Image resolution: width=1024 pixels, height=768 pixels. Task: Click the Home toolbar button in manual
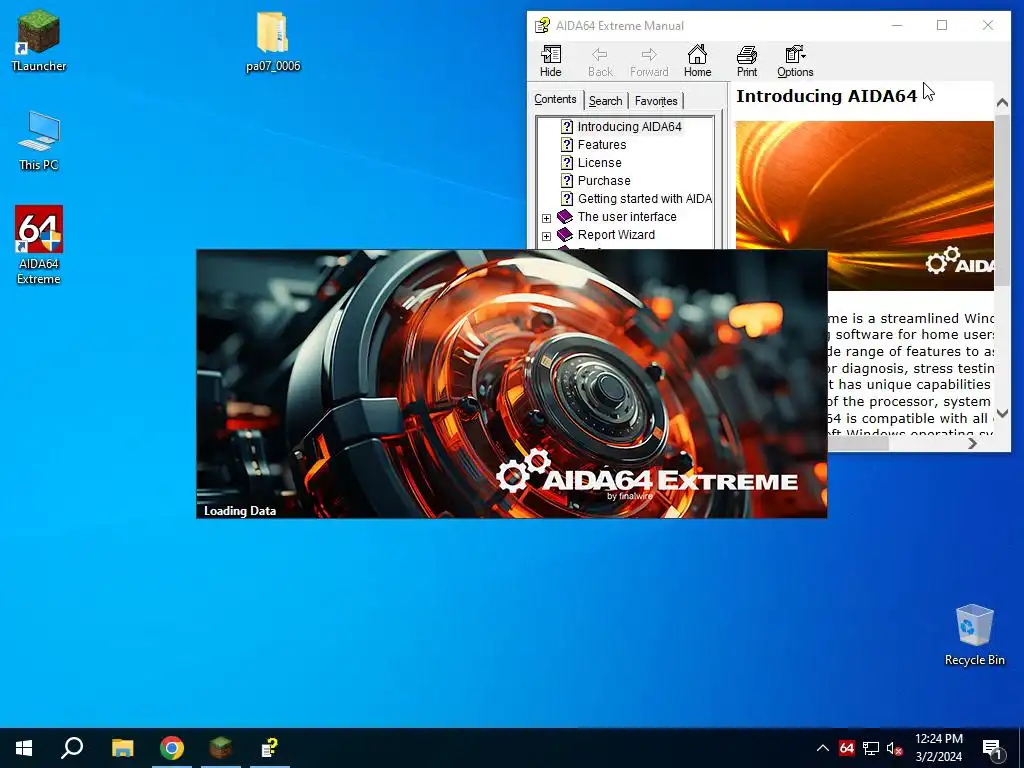pyautogui.click(x=697, y=61)
